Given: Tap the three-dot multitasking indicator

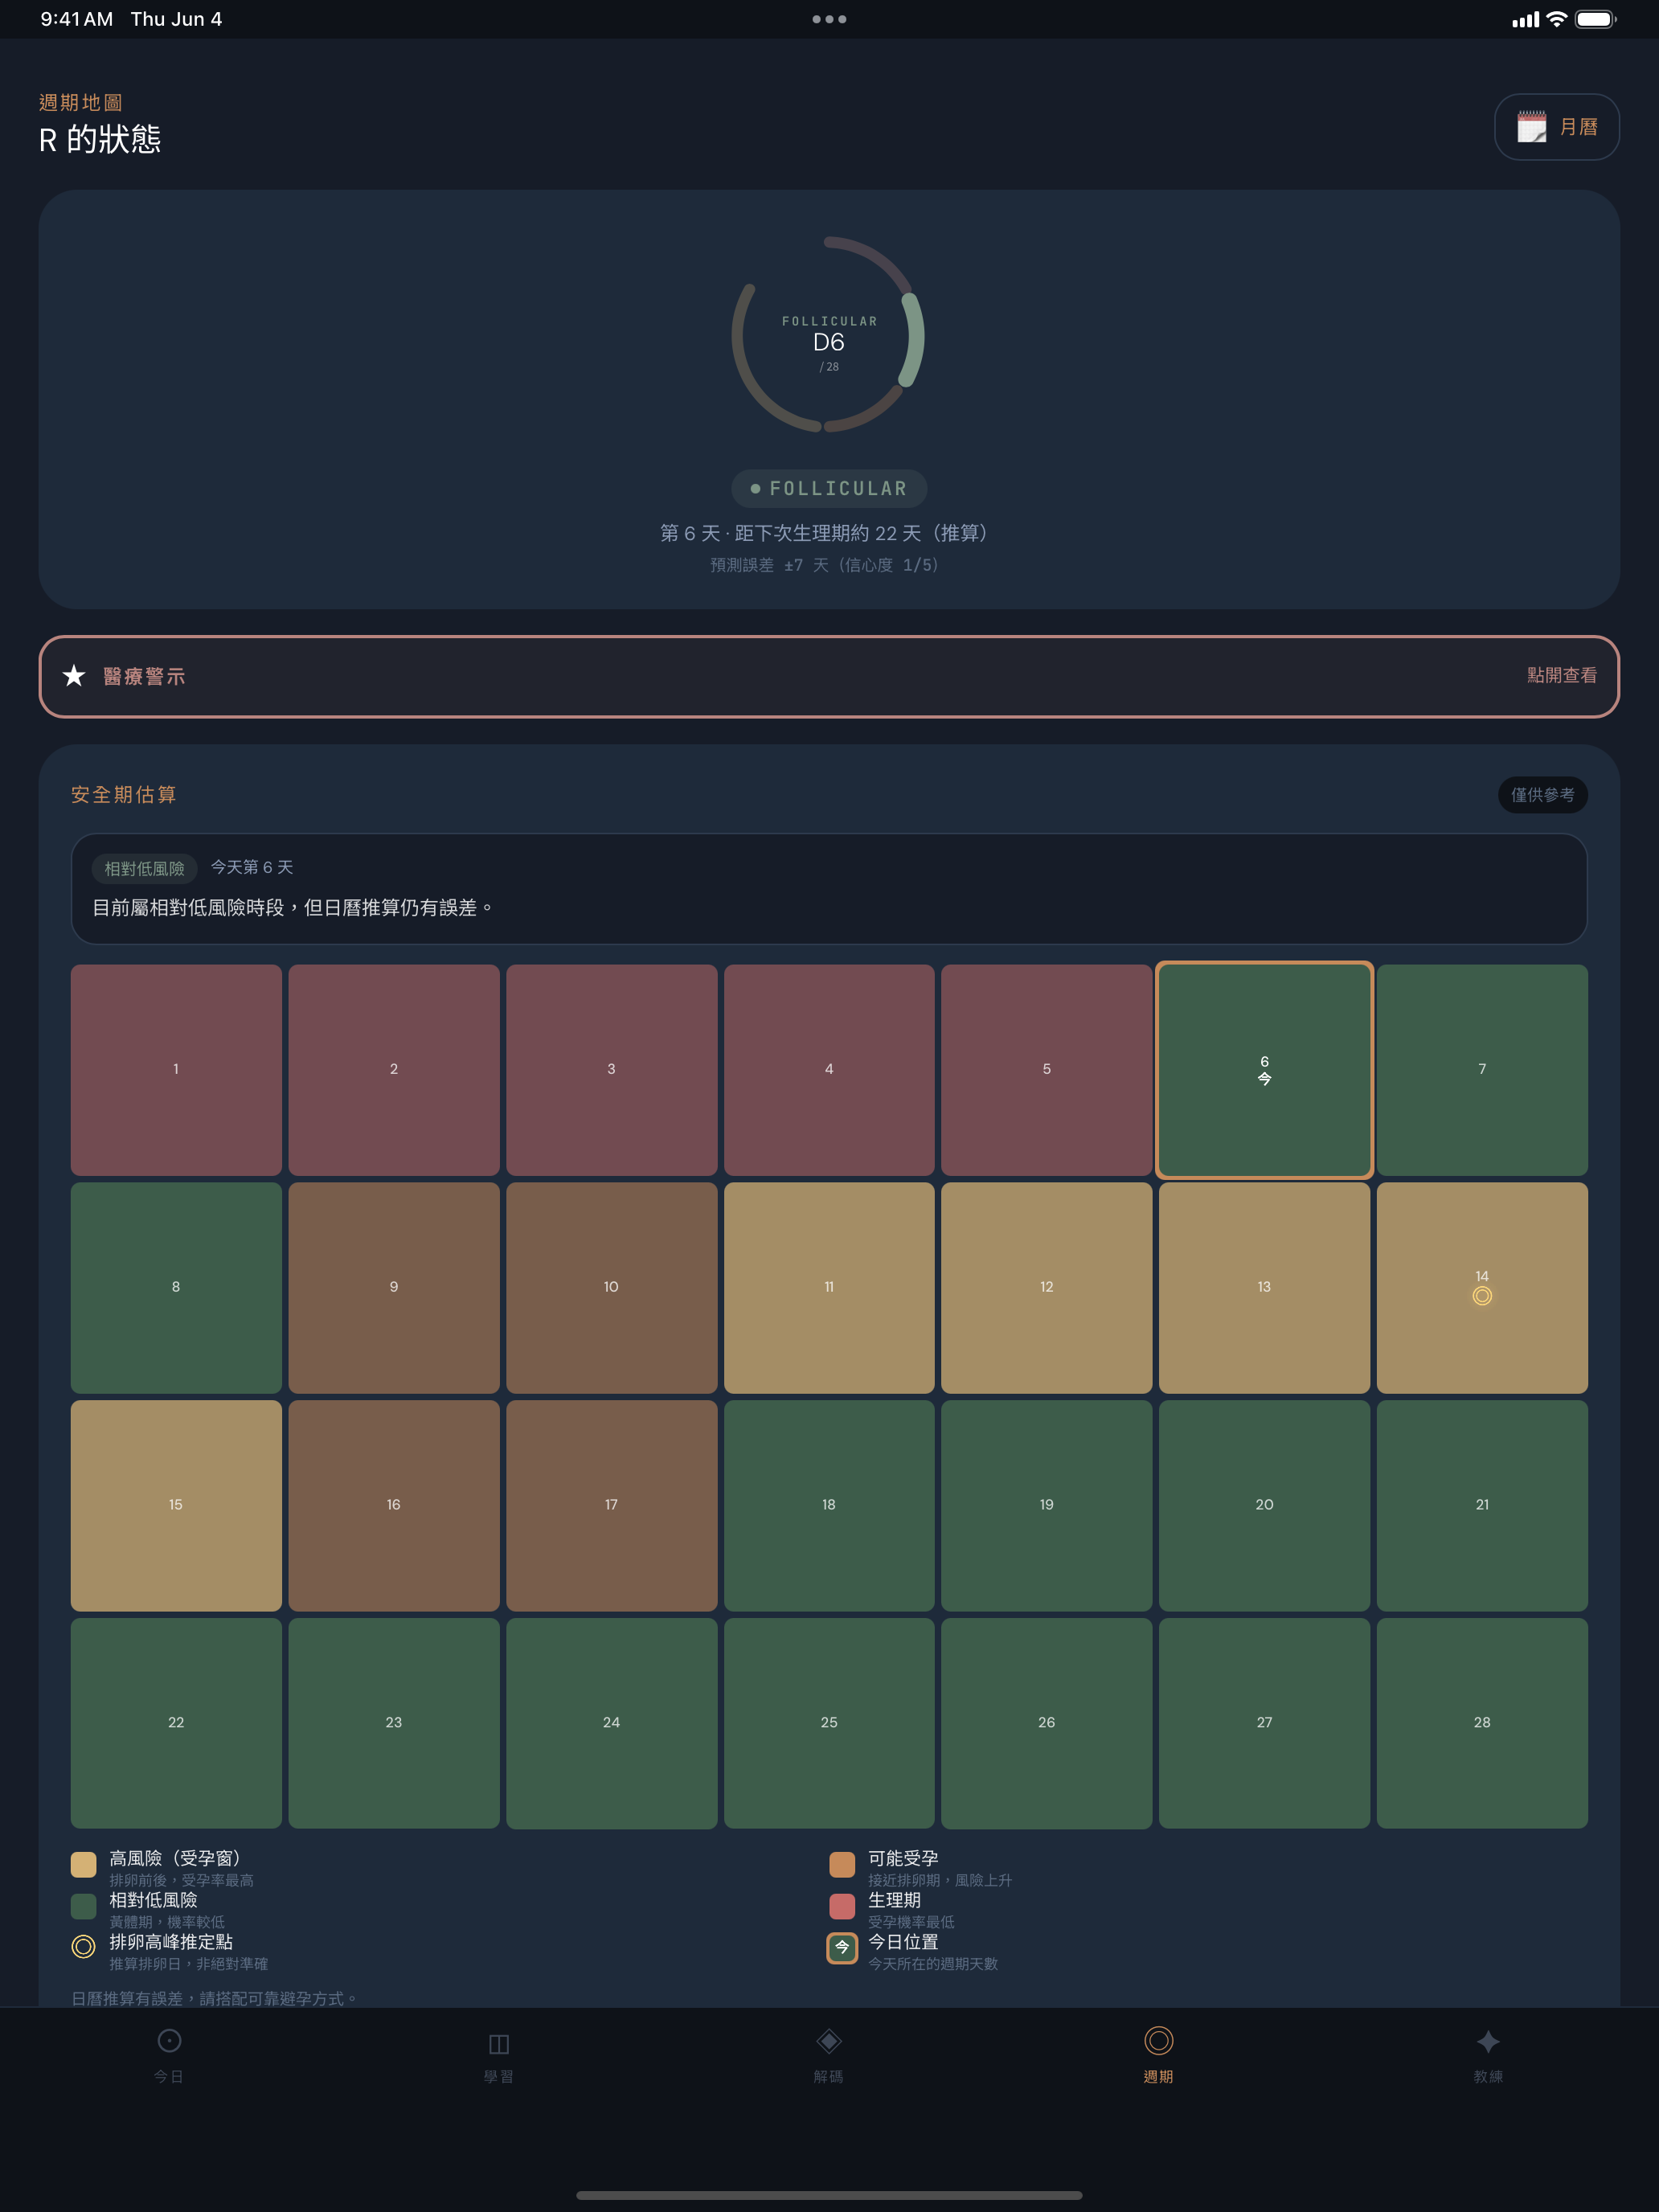Looking at the screenshot, I should 829,19.
